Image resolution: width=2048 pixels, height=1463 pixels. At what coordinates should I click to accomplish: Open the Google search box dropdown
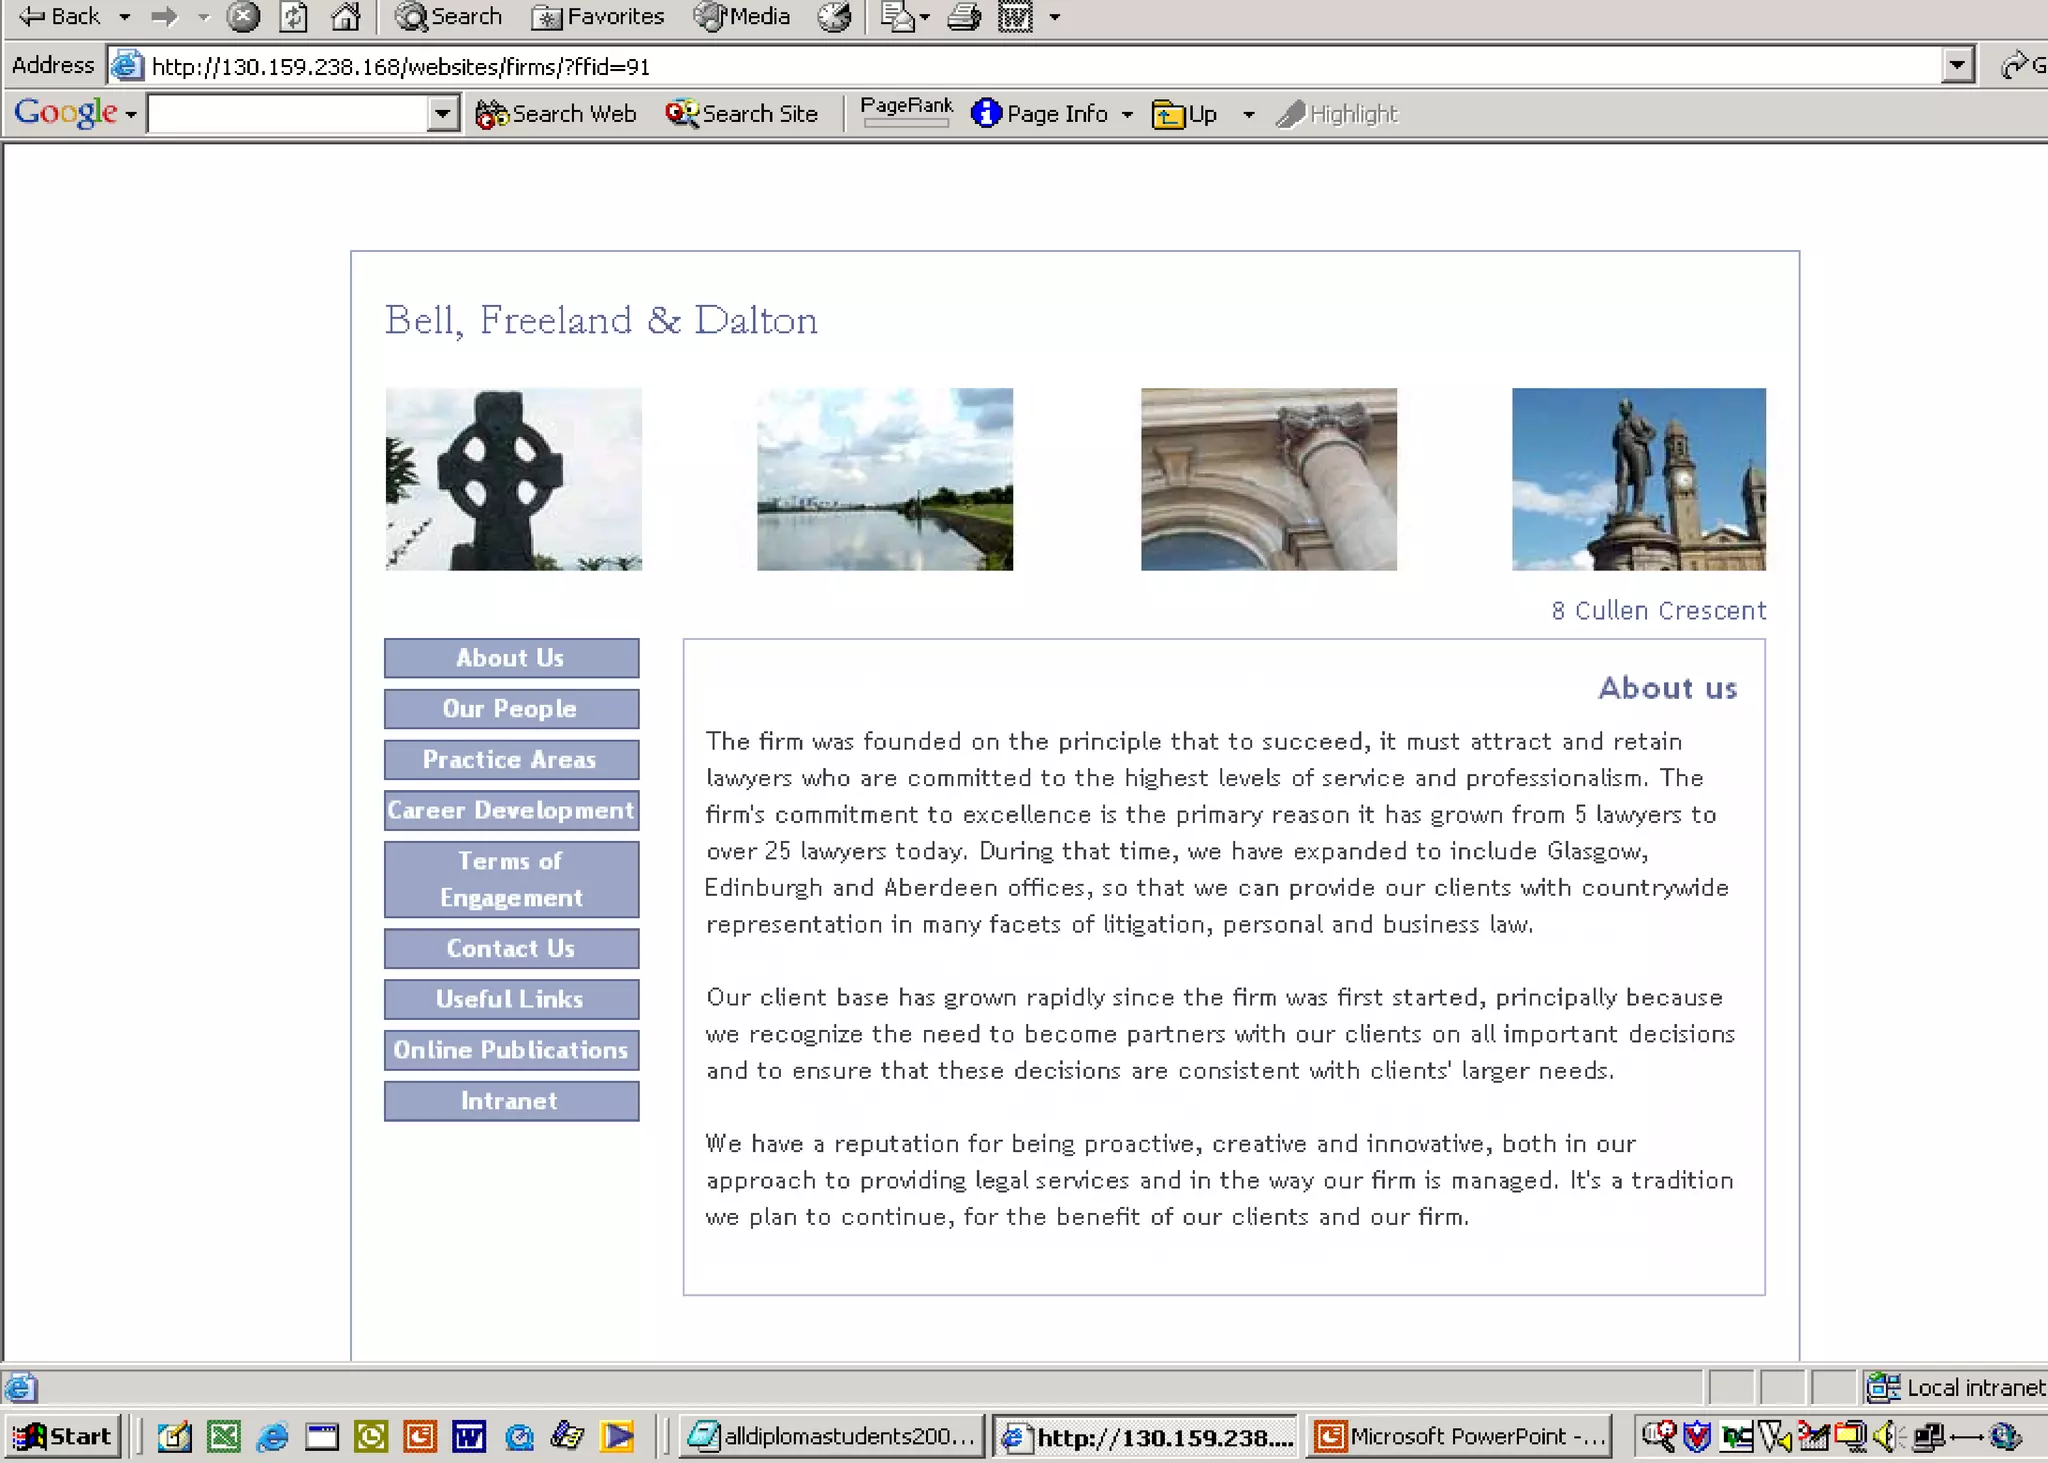click(442, 114)
